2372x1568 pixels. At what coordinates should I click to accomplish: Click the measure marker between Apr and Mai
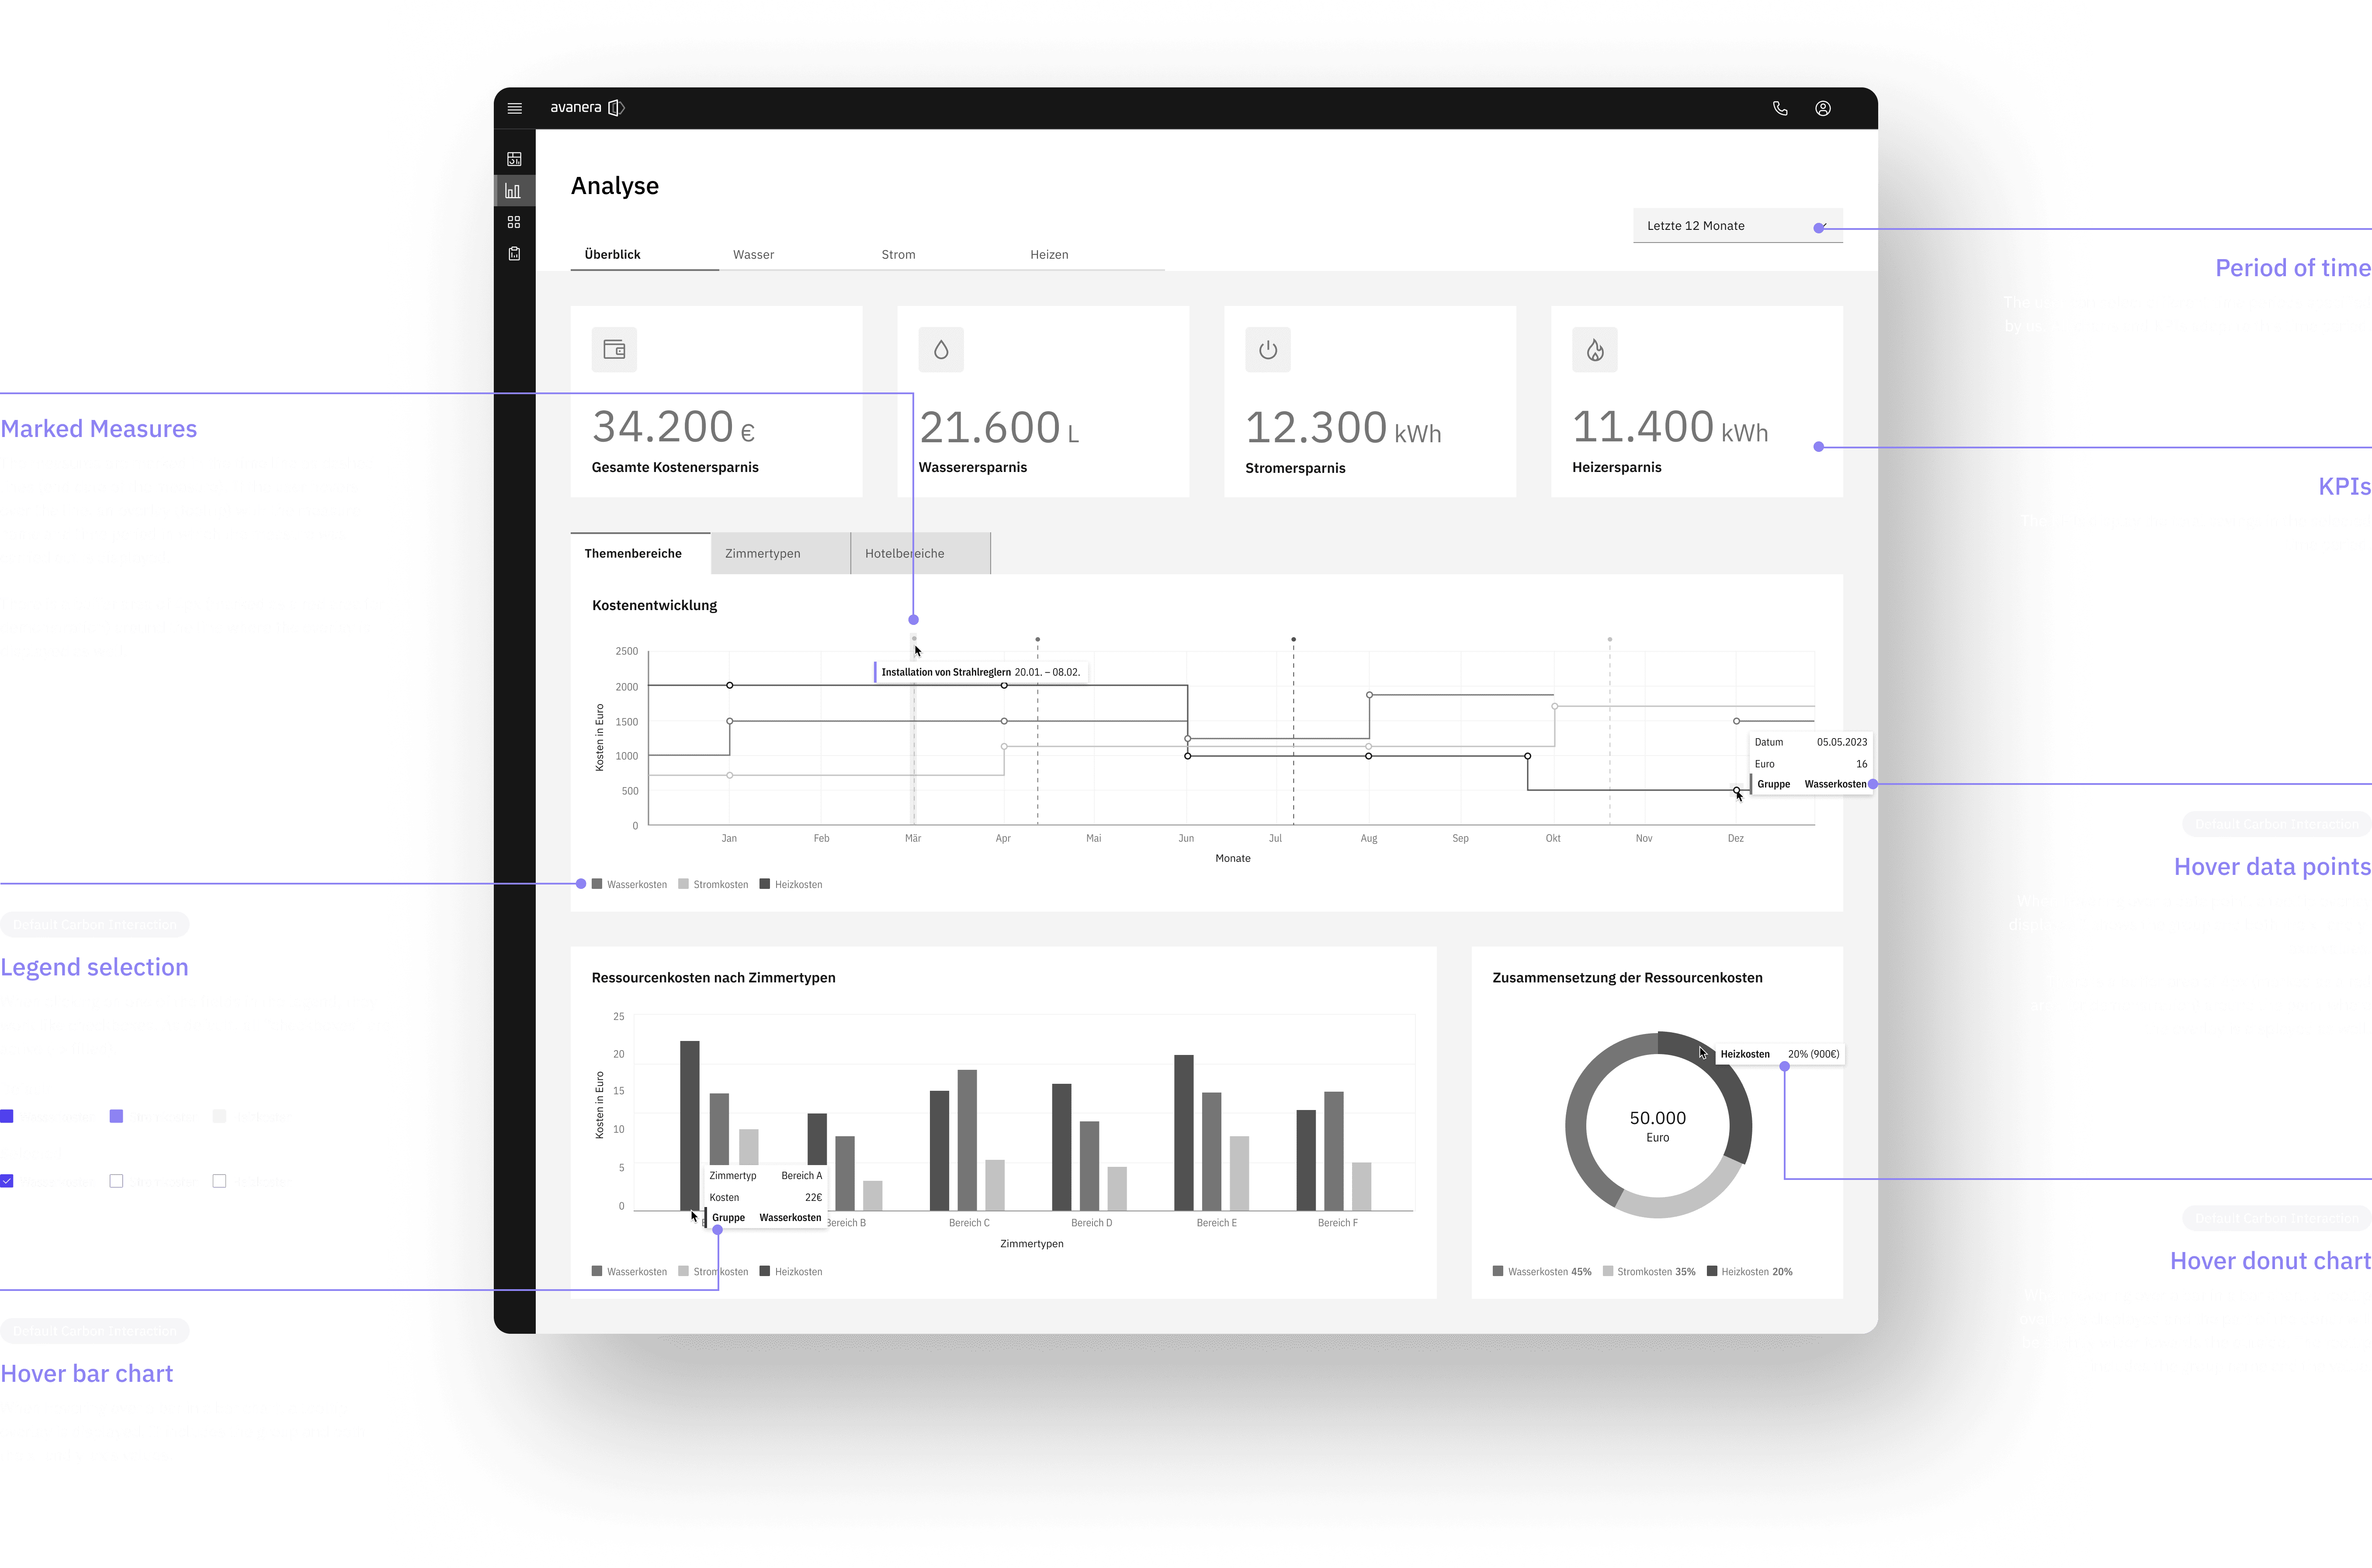point(1038,639)
